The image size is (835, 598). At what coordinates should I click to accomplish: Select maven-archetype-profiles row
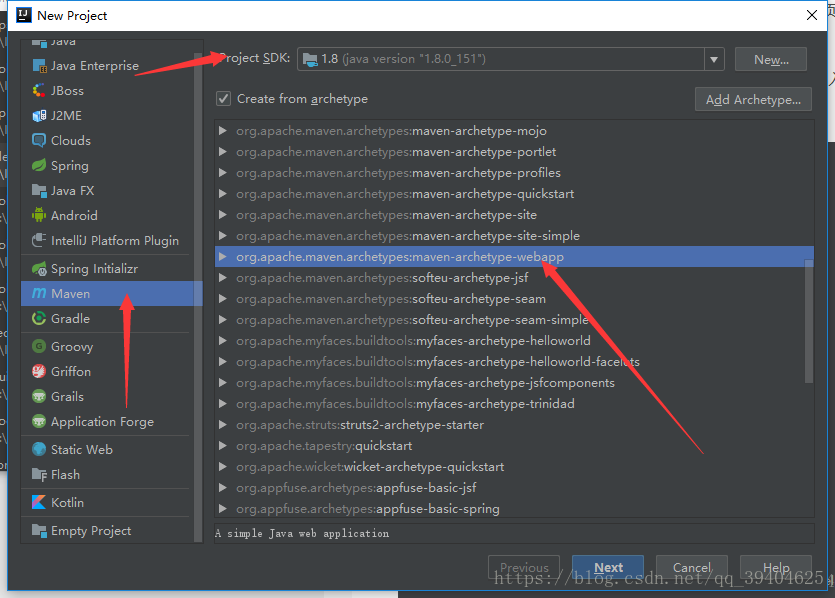pyautogui.click(x=514, y=173)
